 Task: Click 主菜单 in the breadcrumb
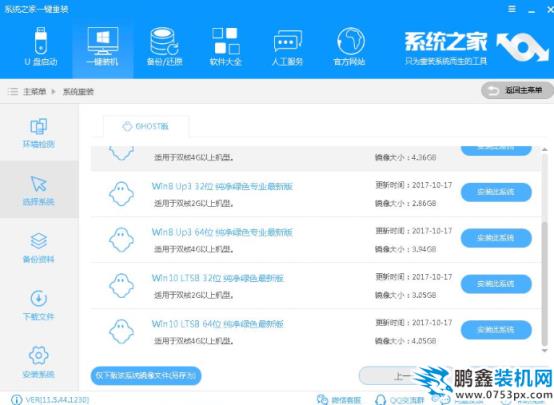click(34, 92)
